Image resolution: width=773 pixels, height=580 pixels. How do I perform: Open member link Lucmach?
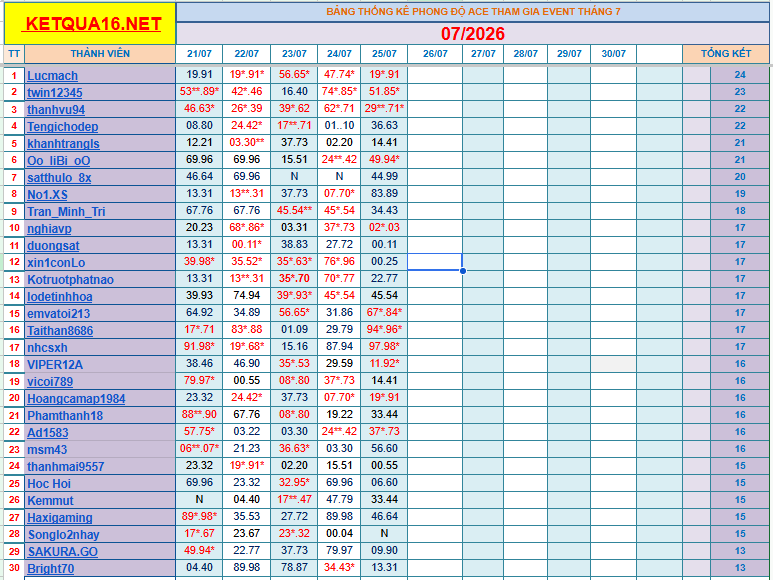(52, 76)
